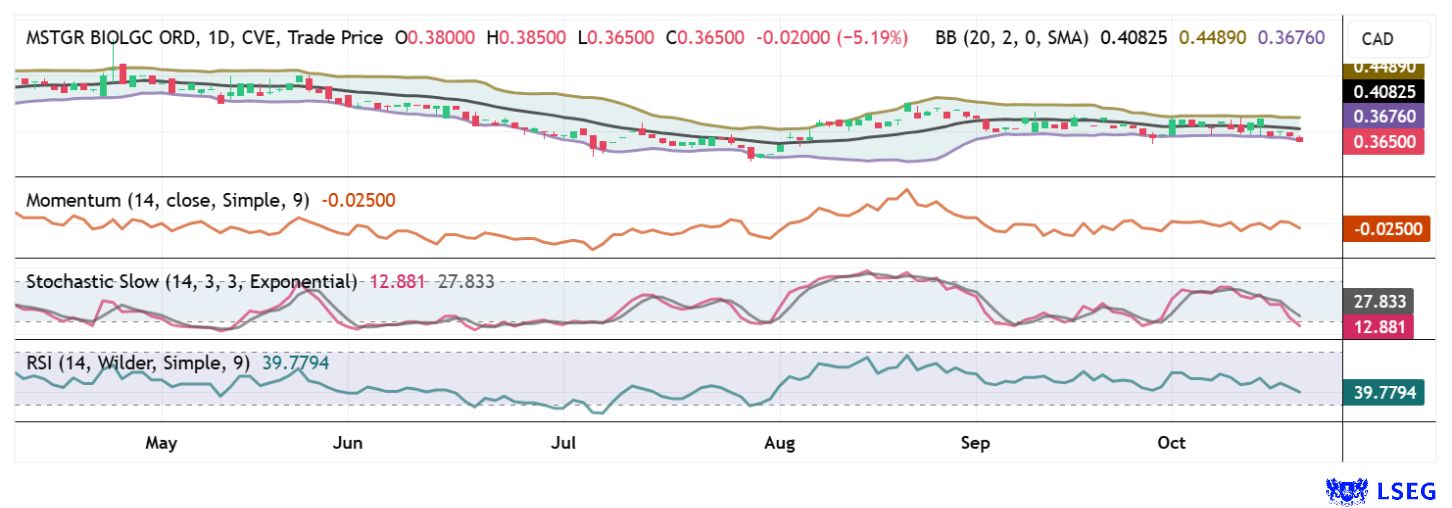Click the Jun label on time axis
This screenshot has height=508, width=1452.
(x=347, y=443)
